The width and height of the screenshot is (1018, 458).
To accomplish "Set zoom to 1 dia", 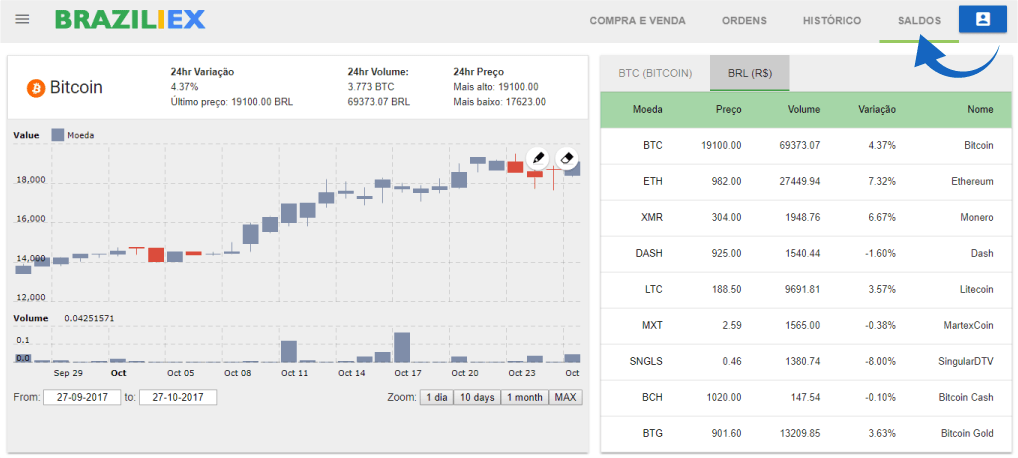I will (x=436, y=397).
